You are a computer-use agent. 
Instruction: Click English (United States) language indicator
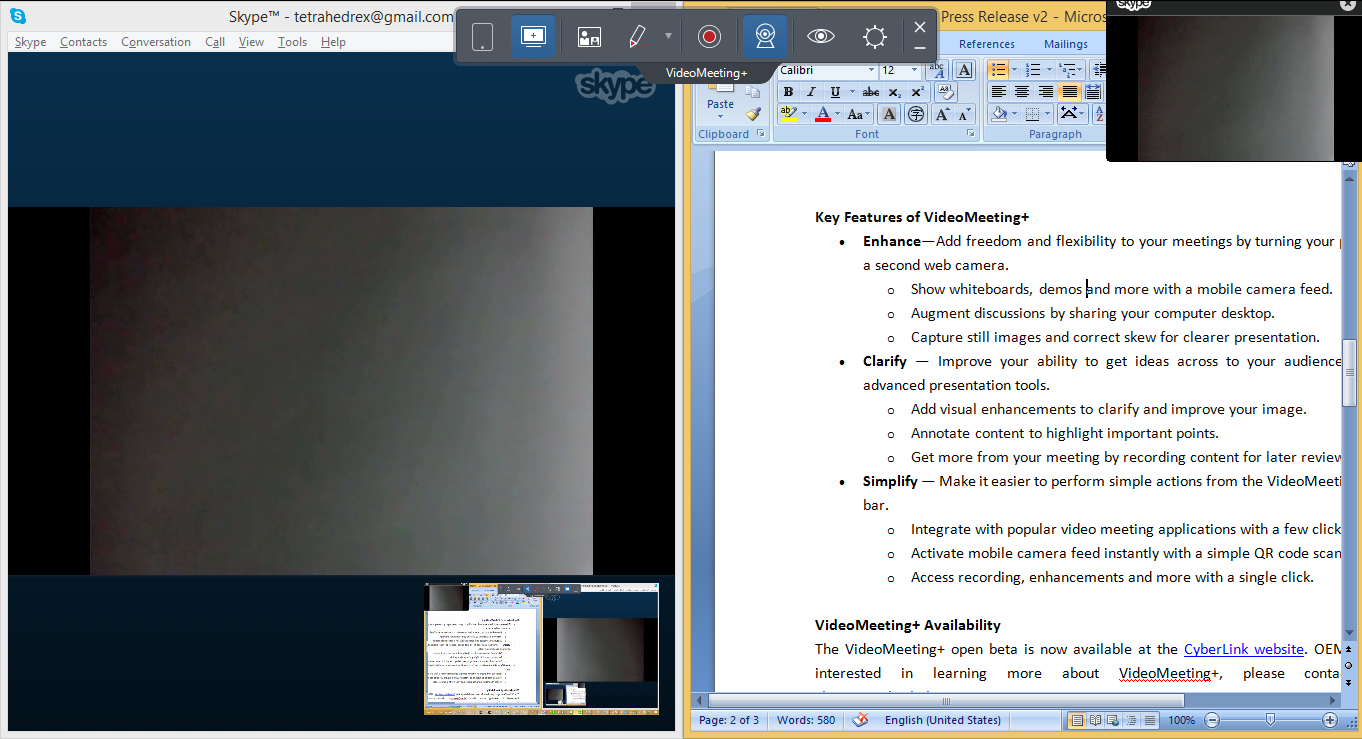click(x=943, y=720)
